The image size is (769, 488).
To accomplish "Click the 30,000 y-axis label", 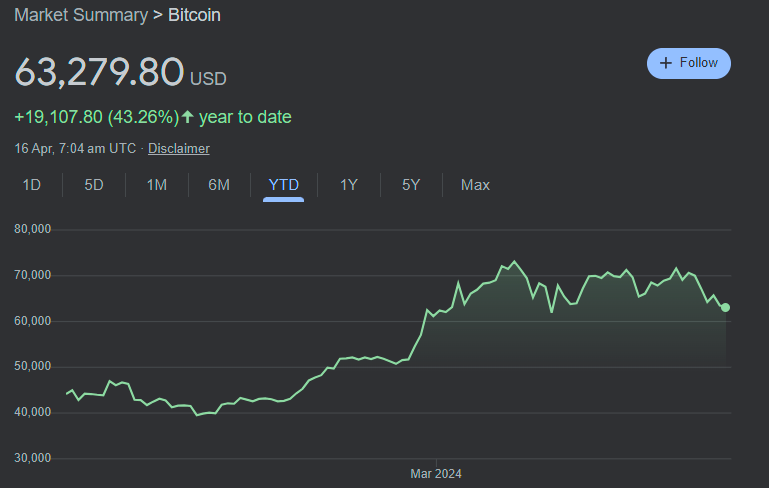I will click(x=32, y=458).
